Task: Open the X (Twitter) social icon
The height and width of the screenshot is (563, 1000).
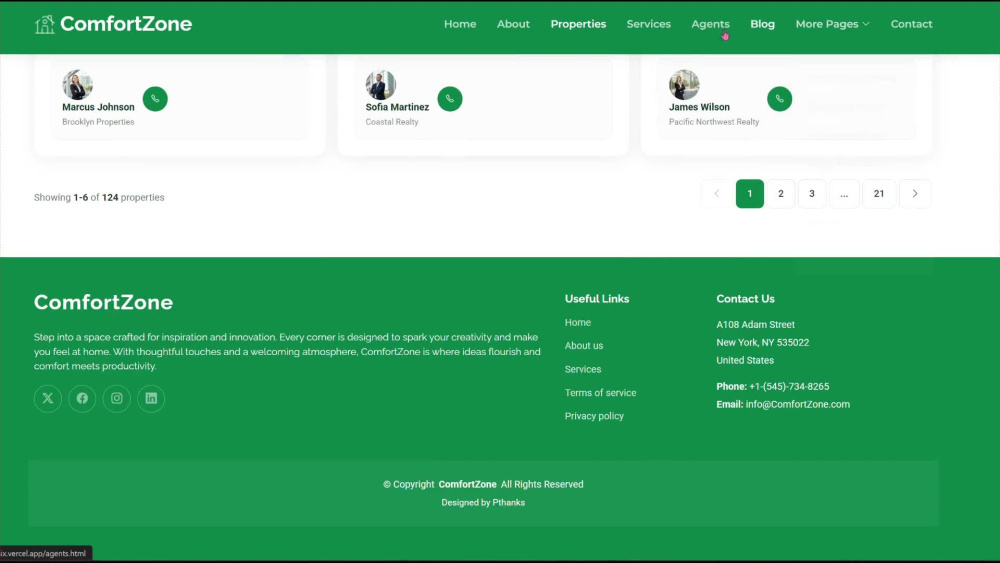Action: click(x=48, y=398)
